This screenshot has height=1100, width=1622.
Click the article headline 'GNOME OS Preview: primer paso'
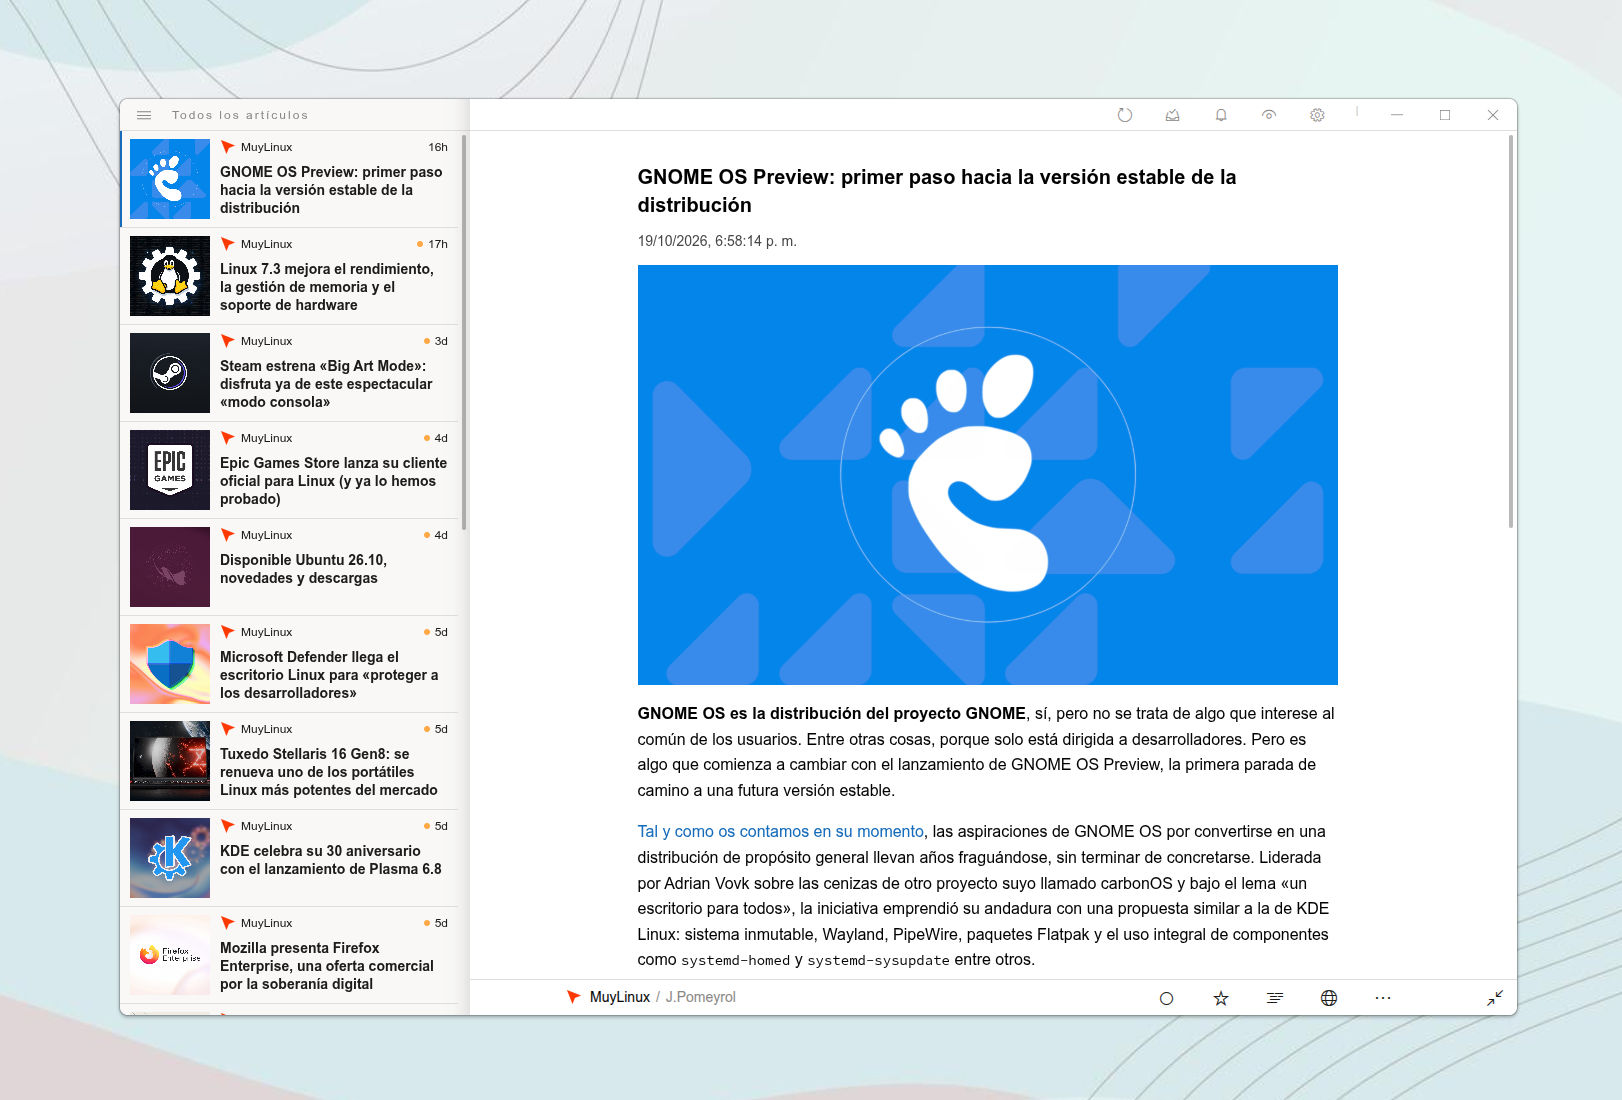pos(937,191)
